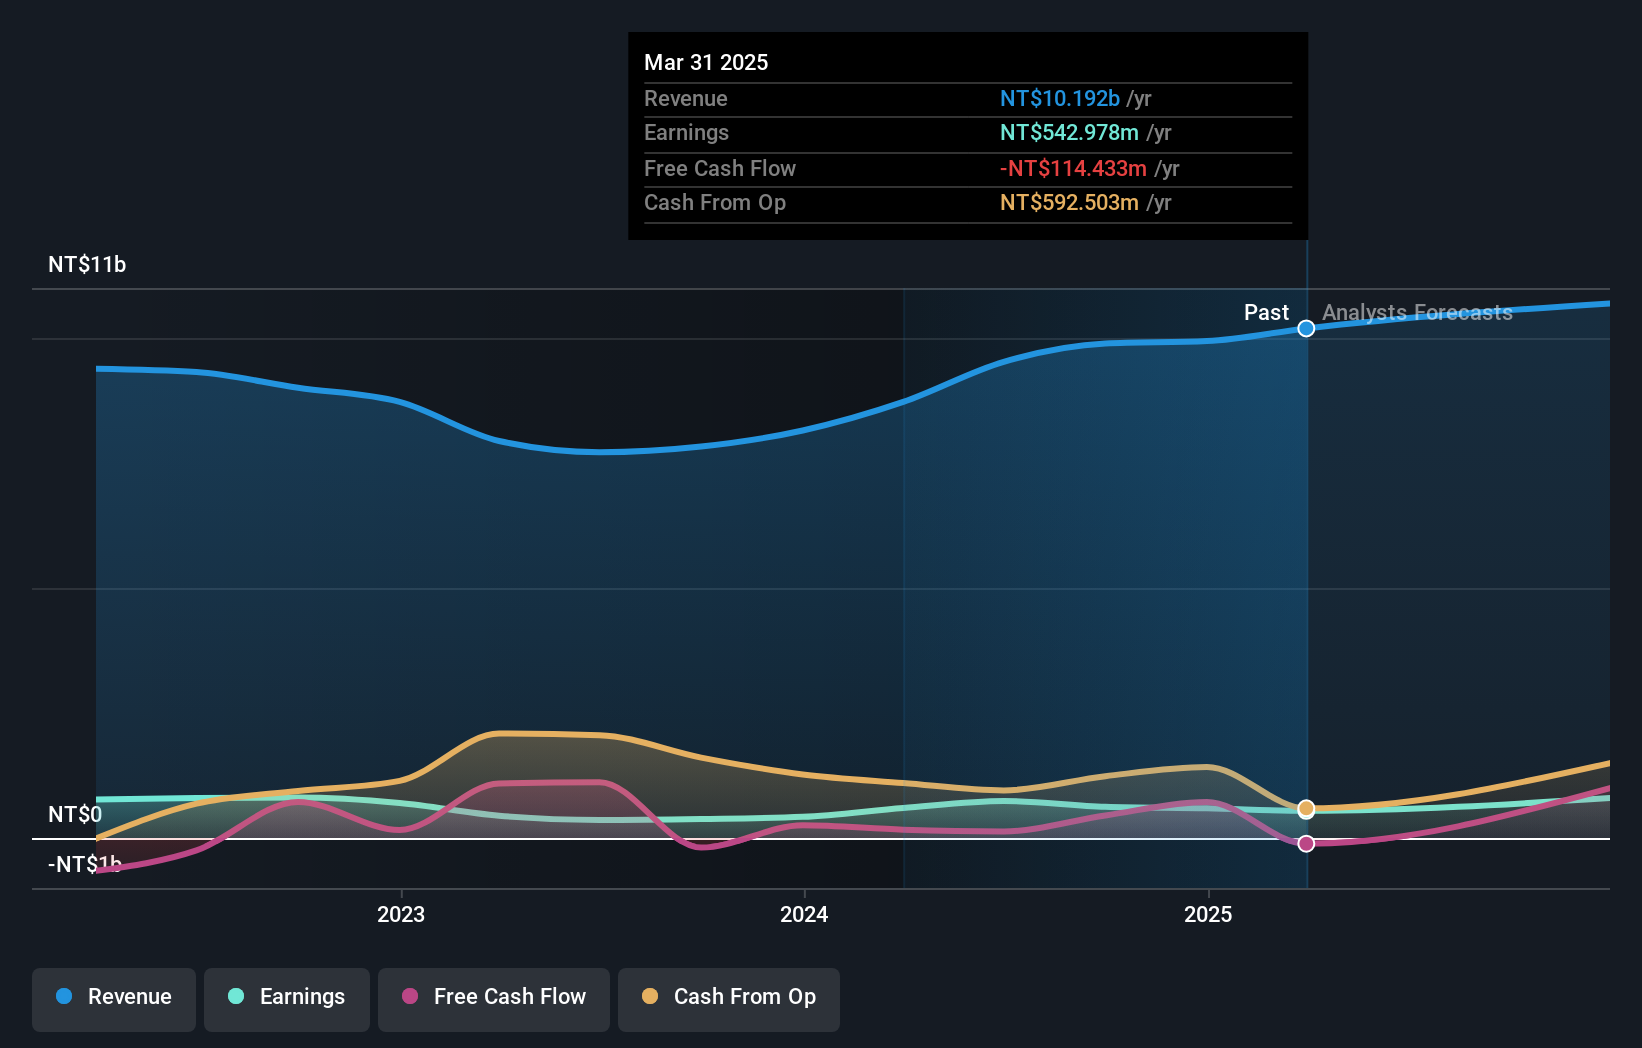Click the 2024 x-axis label
Screen dimensions: 1642x1048
point(804,914)
